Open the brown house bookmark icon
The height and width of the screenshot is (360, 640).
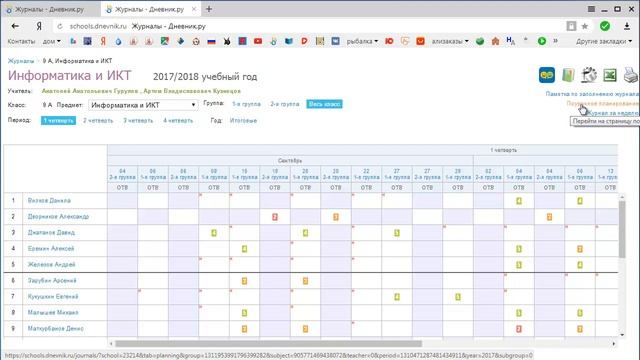pyautogui.click(x=496, y=41)
